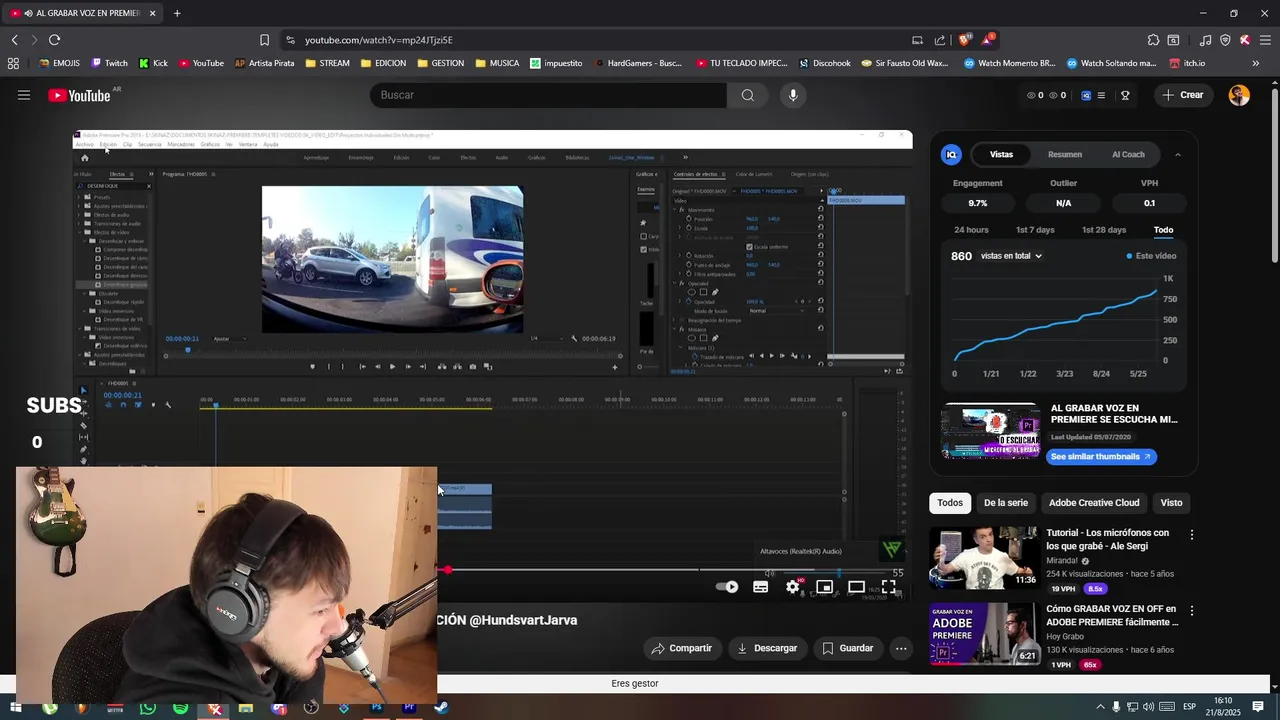Show the 24 hours stats tab
Screen dimensions: 1280x720
pos(971,230)
